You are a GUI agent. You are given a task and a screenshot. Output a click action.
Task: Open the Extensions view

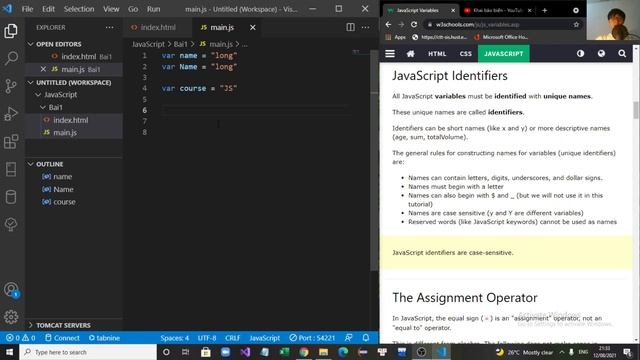pyautogui.click(x=11, y=141)
